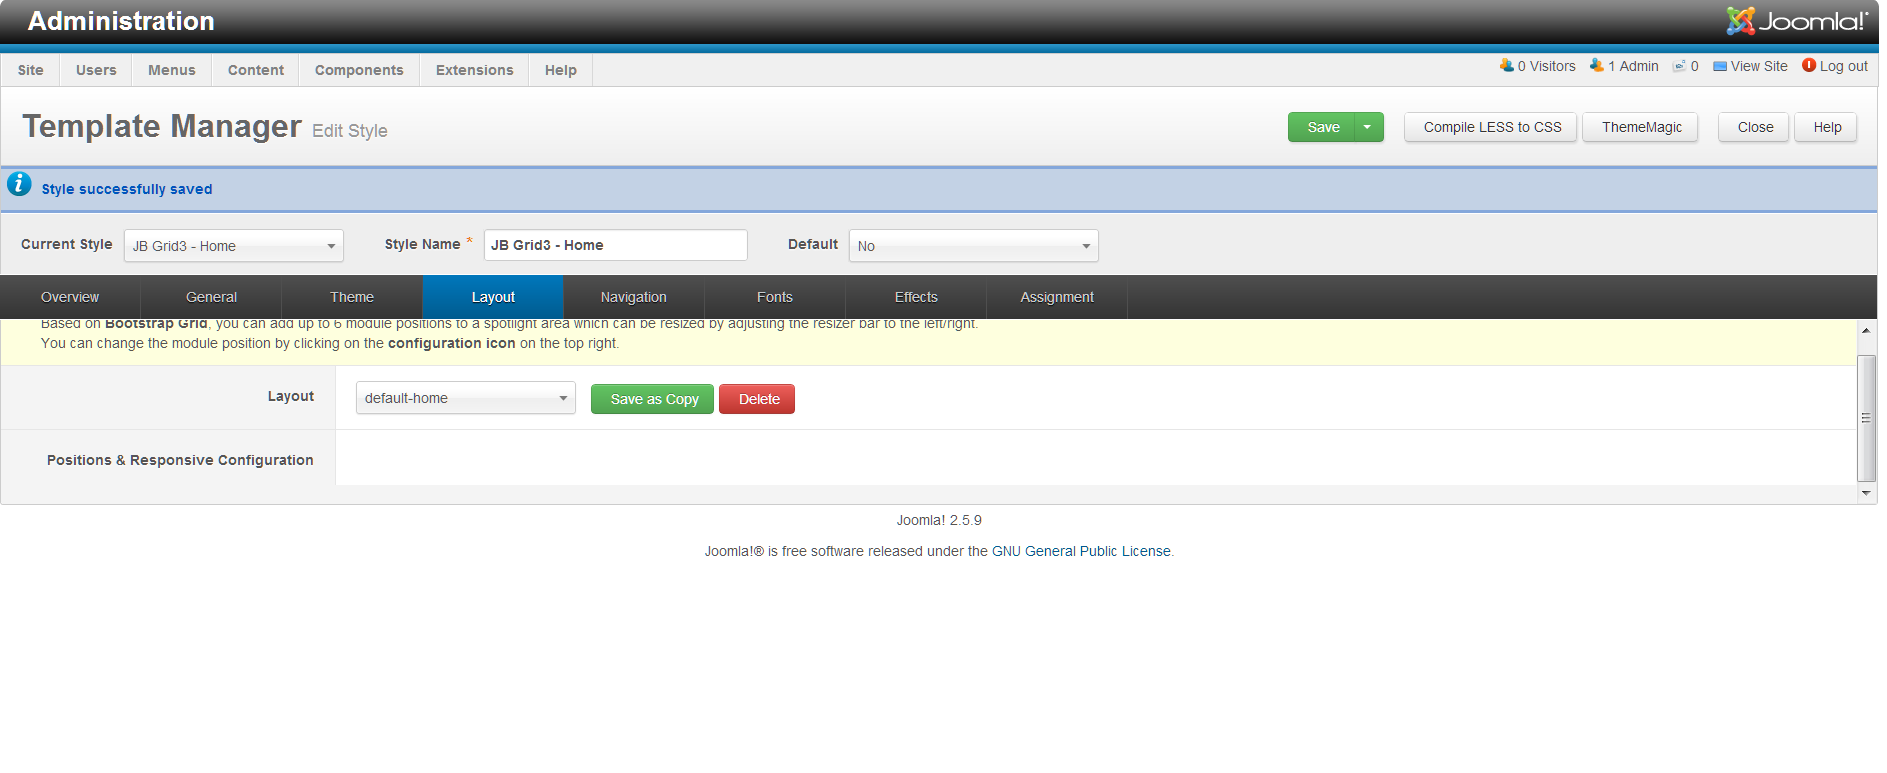Click the Admin users status icon
This screenshot has width=1887, height=773.
(x=1596, y=65)
